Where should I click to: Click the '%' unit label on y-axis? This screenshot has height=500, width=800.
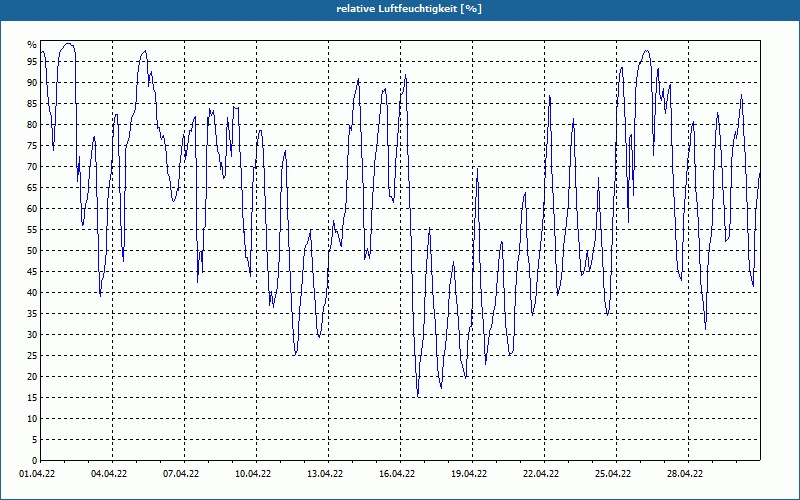[x=32, y=45]
